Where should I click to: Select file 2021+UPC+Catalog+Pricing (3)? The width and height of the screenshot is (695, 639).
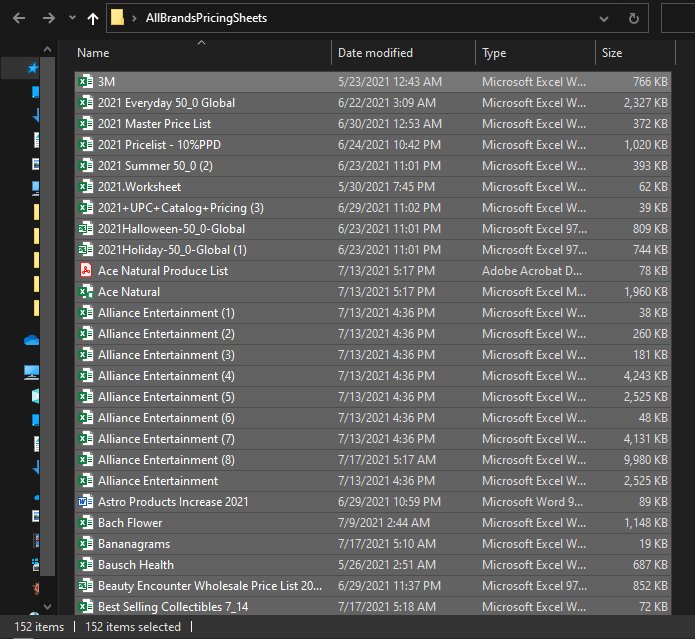373,208
